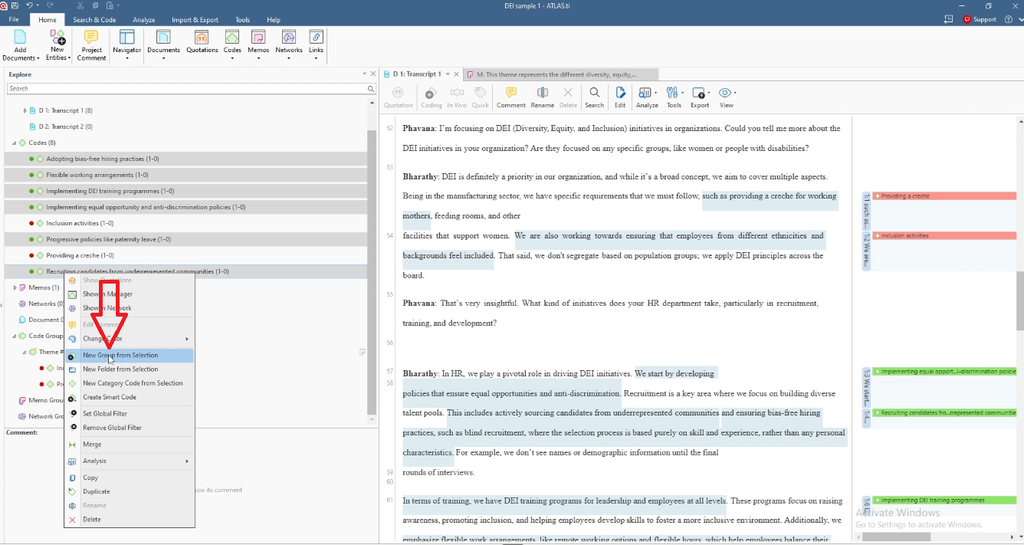Choose Delete in context menu
The height and width of the screenshot is (545, 1024).
click(129, 520)
